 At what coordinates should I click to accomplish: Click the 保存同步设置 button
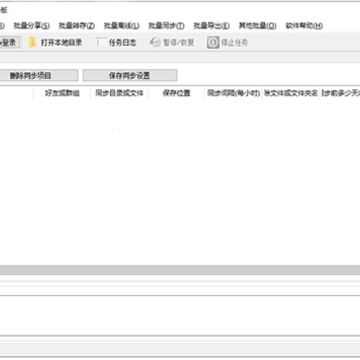[x=130, y=75]
